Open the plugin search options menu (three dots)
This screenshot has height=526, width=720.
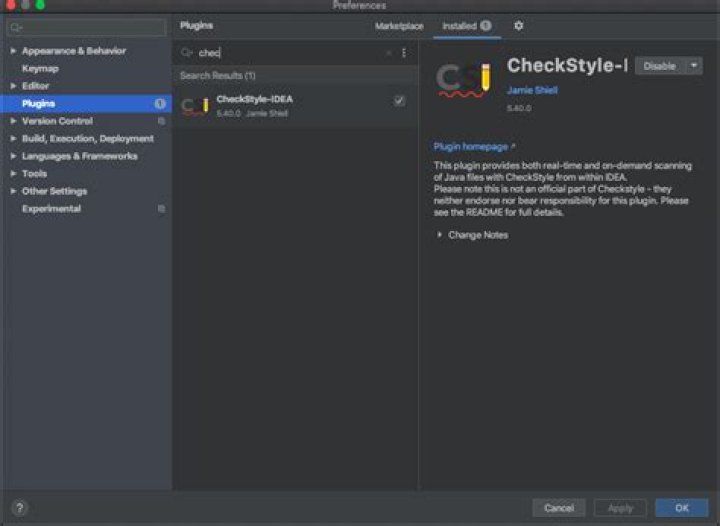404,53
